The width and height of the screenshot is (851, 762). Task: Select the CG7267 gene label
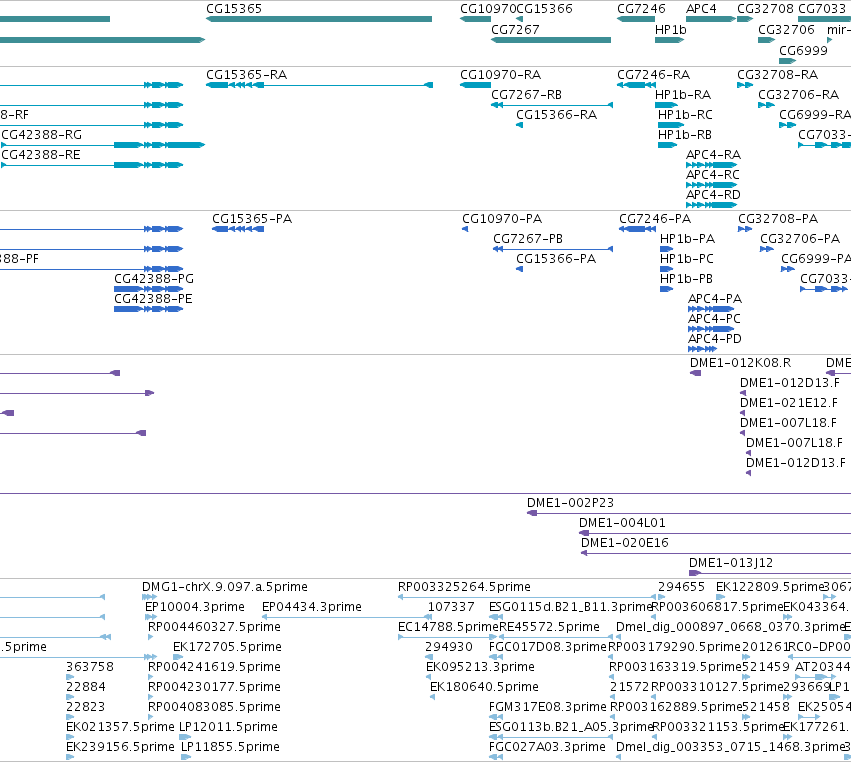point(515,29)
